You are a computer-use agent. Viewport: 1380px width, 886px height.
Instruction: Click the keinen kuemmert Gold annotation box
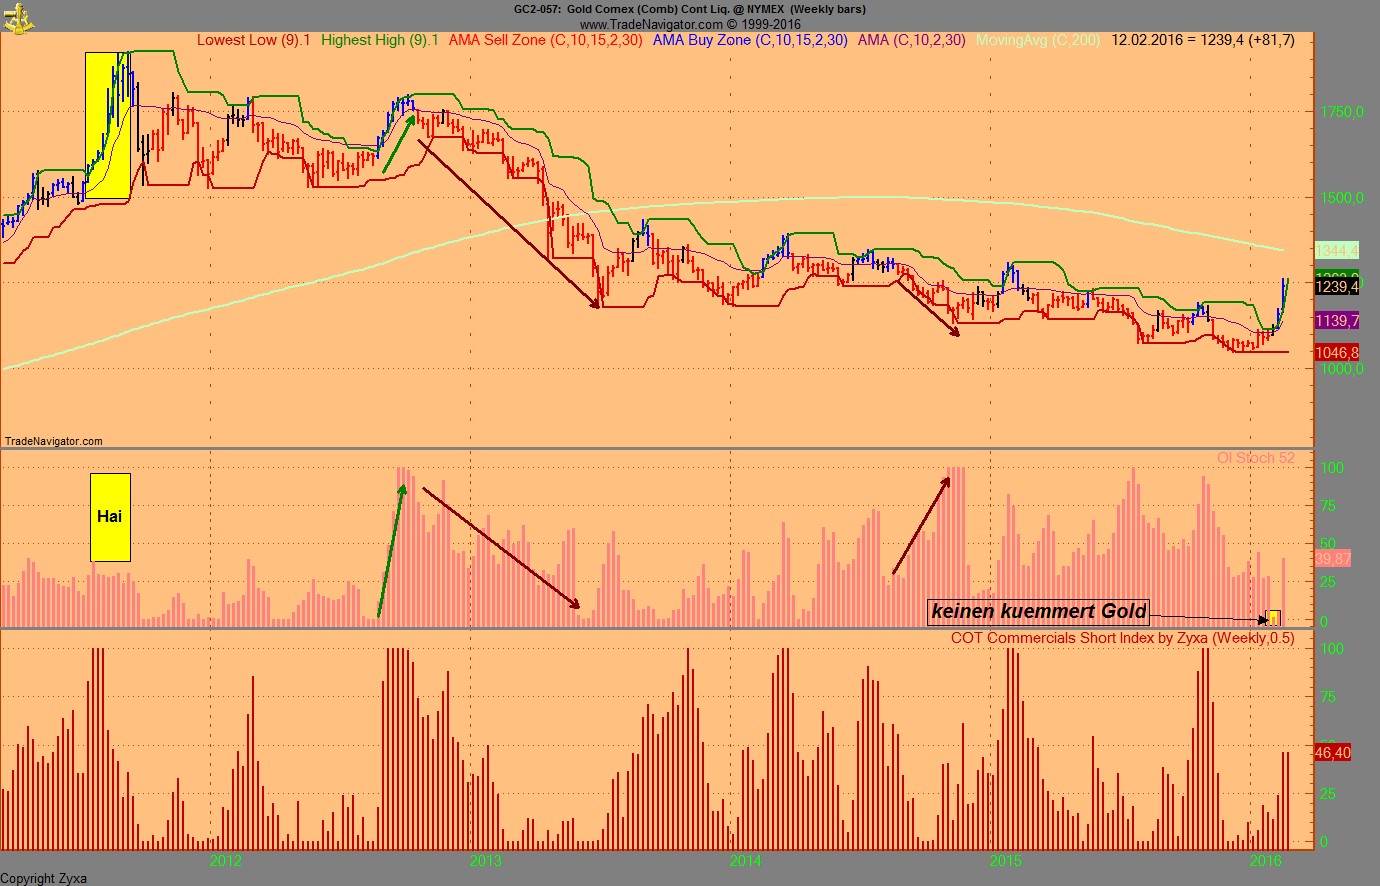click(x=1038, y=611)
